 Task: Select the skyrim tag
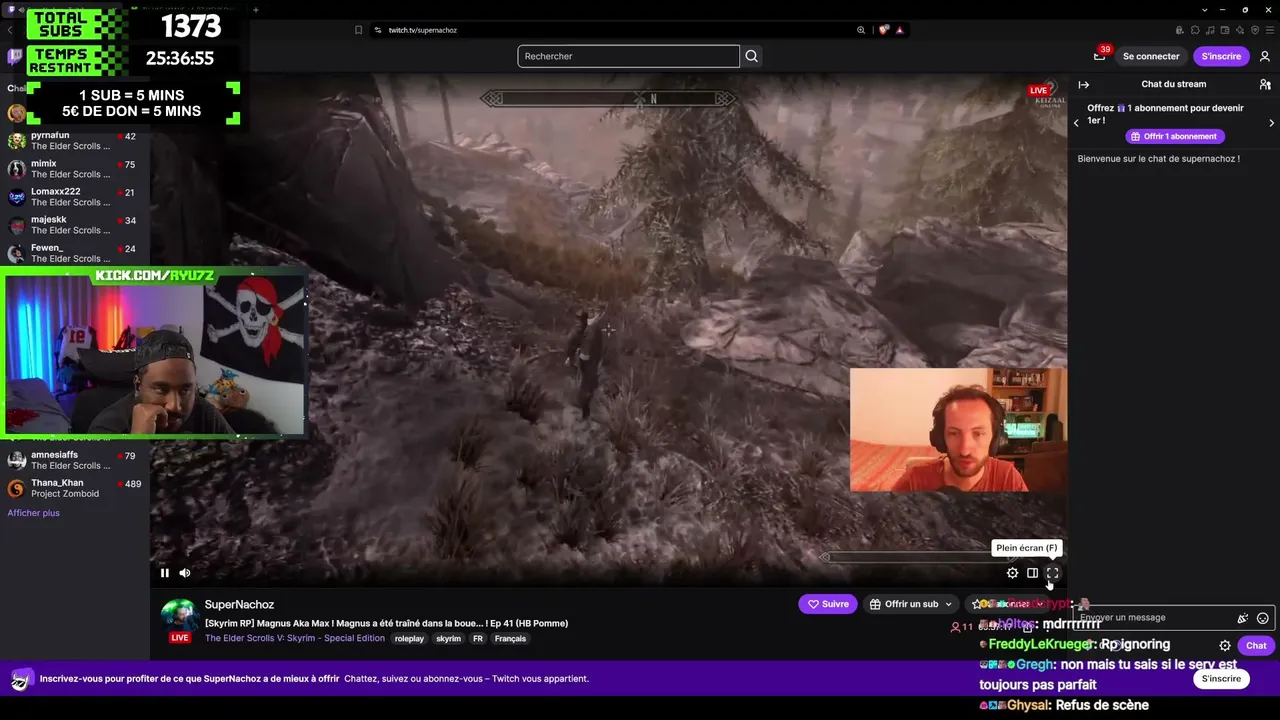coord(449,639)
